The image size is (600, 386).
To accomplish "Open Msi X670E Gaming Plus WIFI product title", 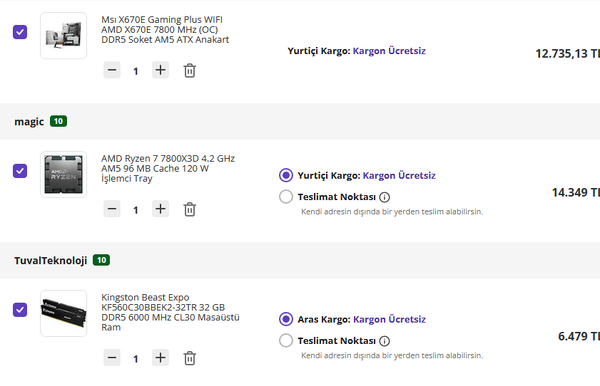I will [x=165, y=29].
